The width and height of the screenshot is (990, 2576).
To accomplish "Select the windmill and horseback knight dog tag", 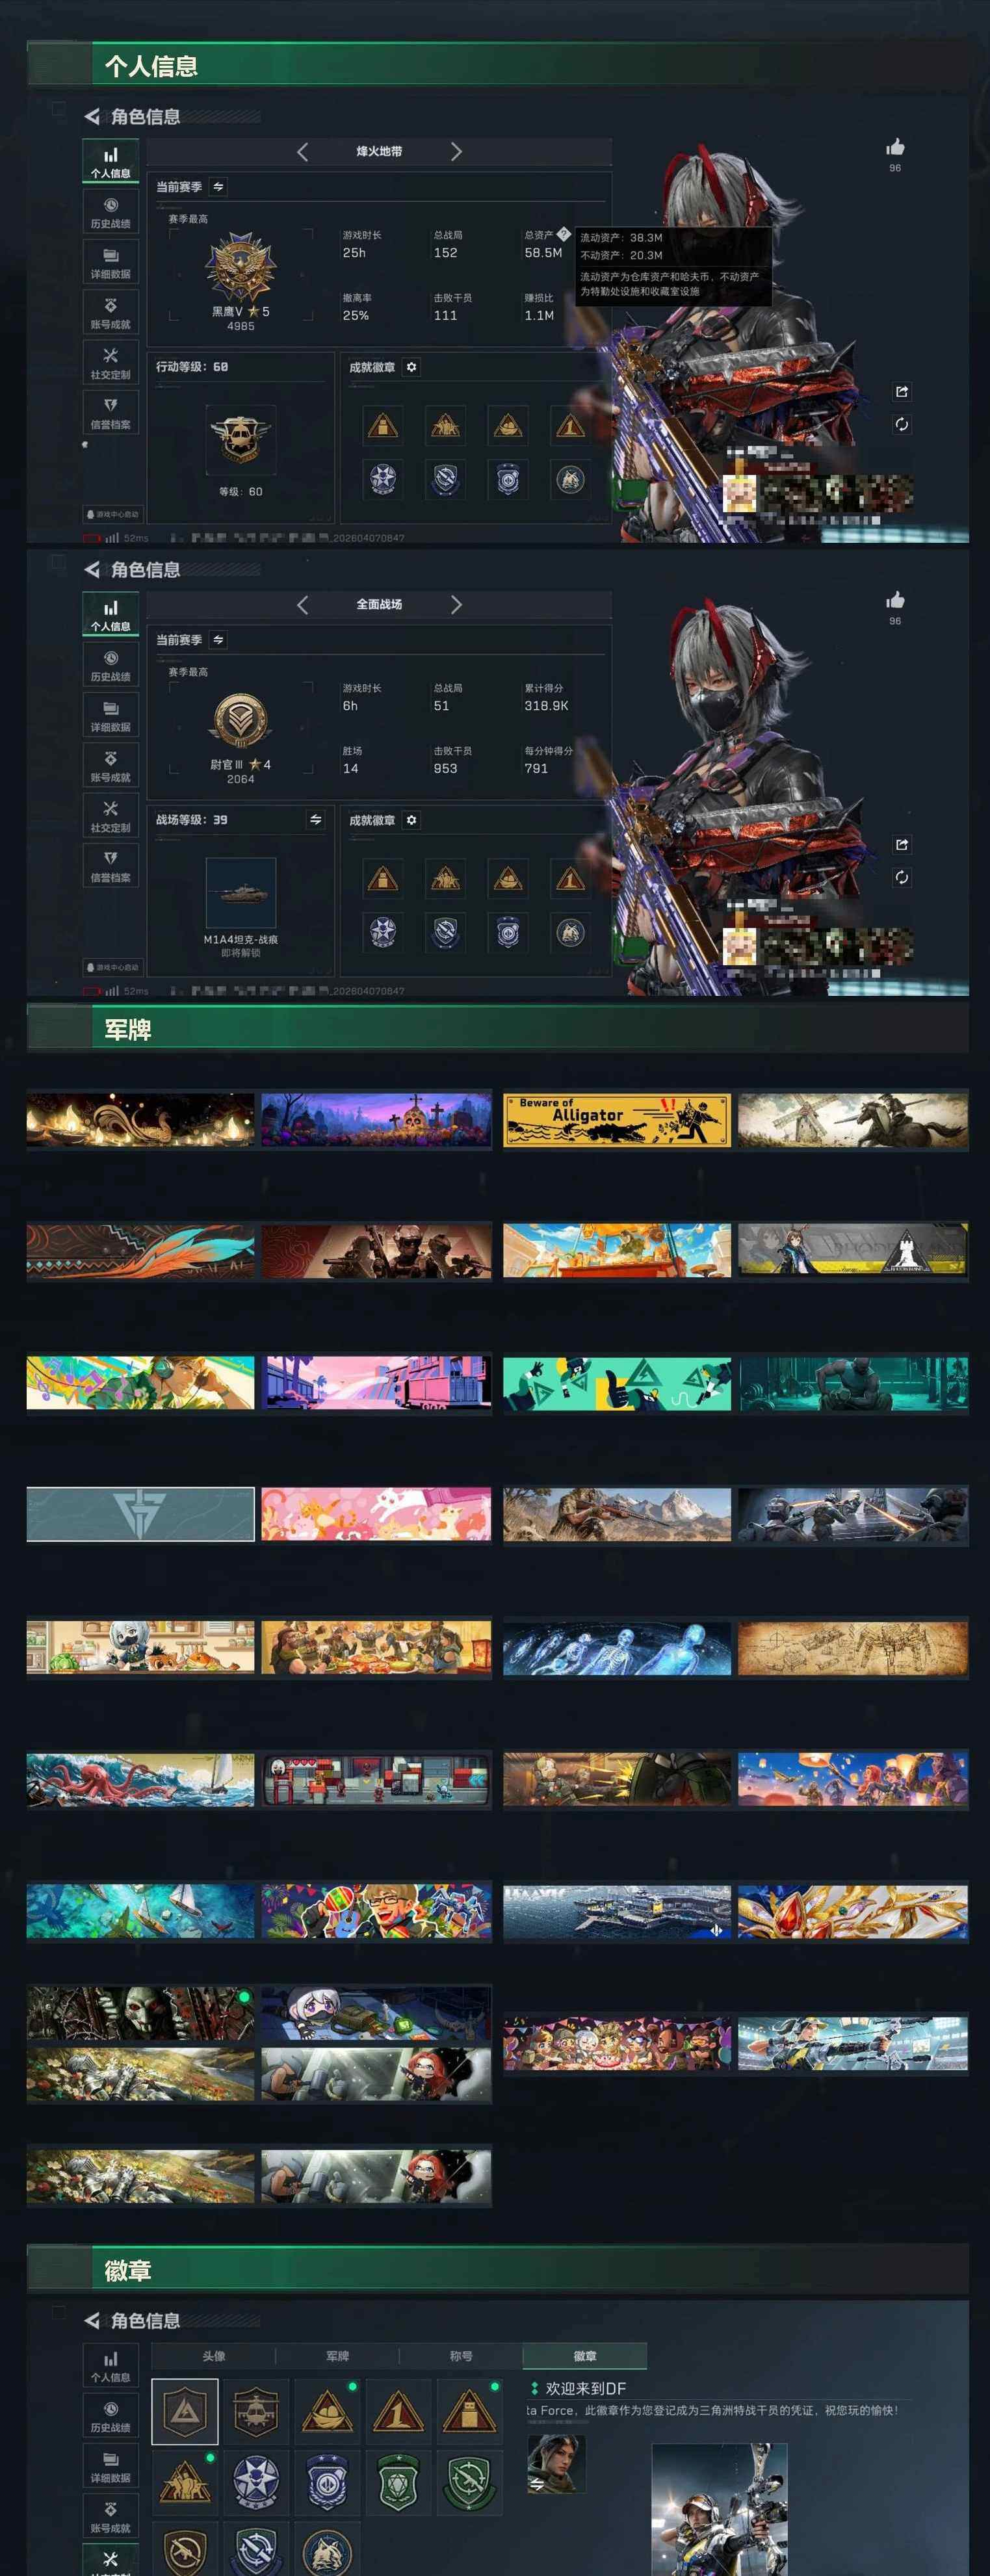I will [853, 1119].
